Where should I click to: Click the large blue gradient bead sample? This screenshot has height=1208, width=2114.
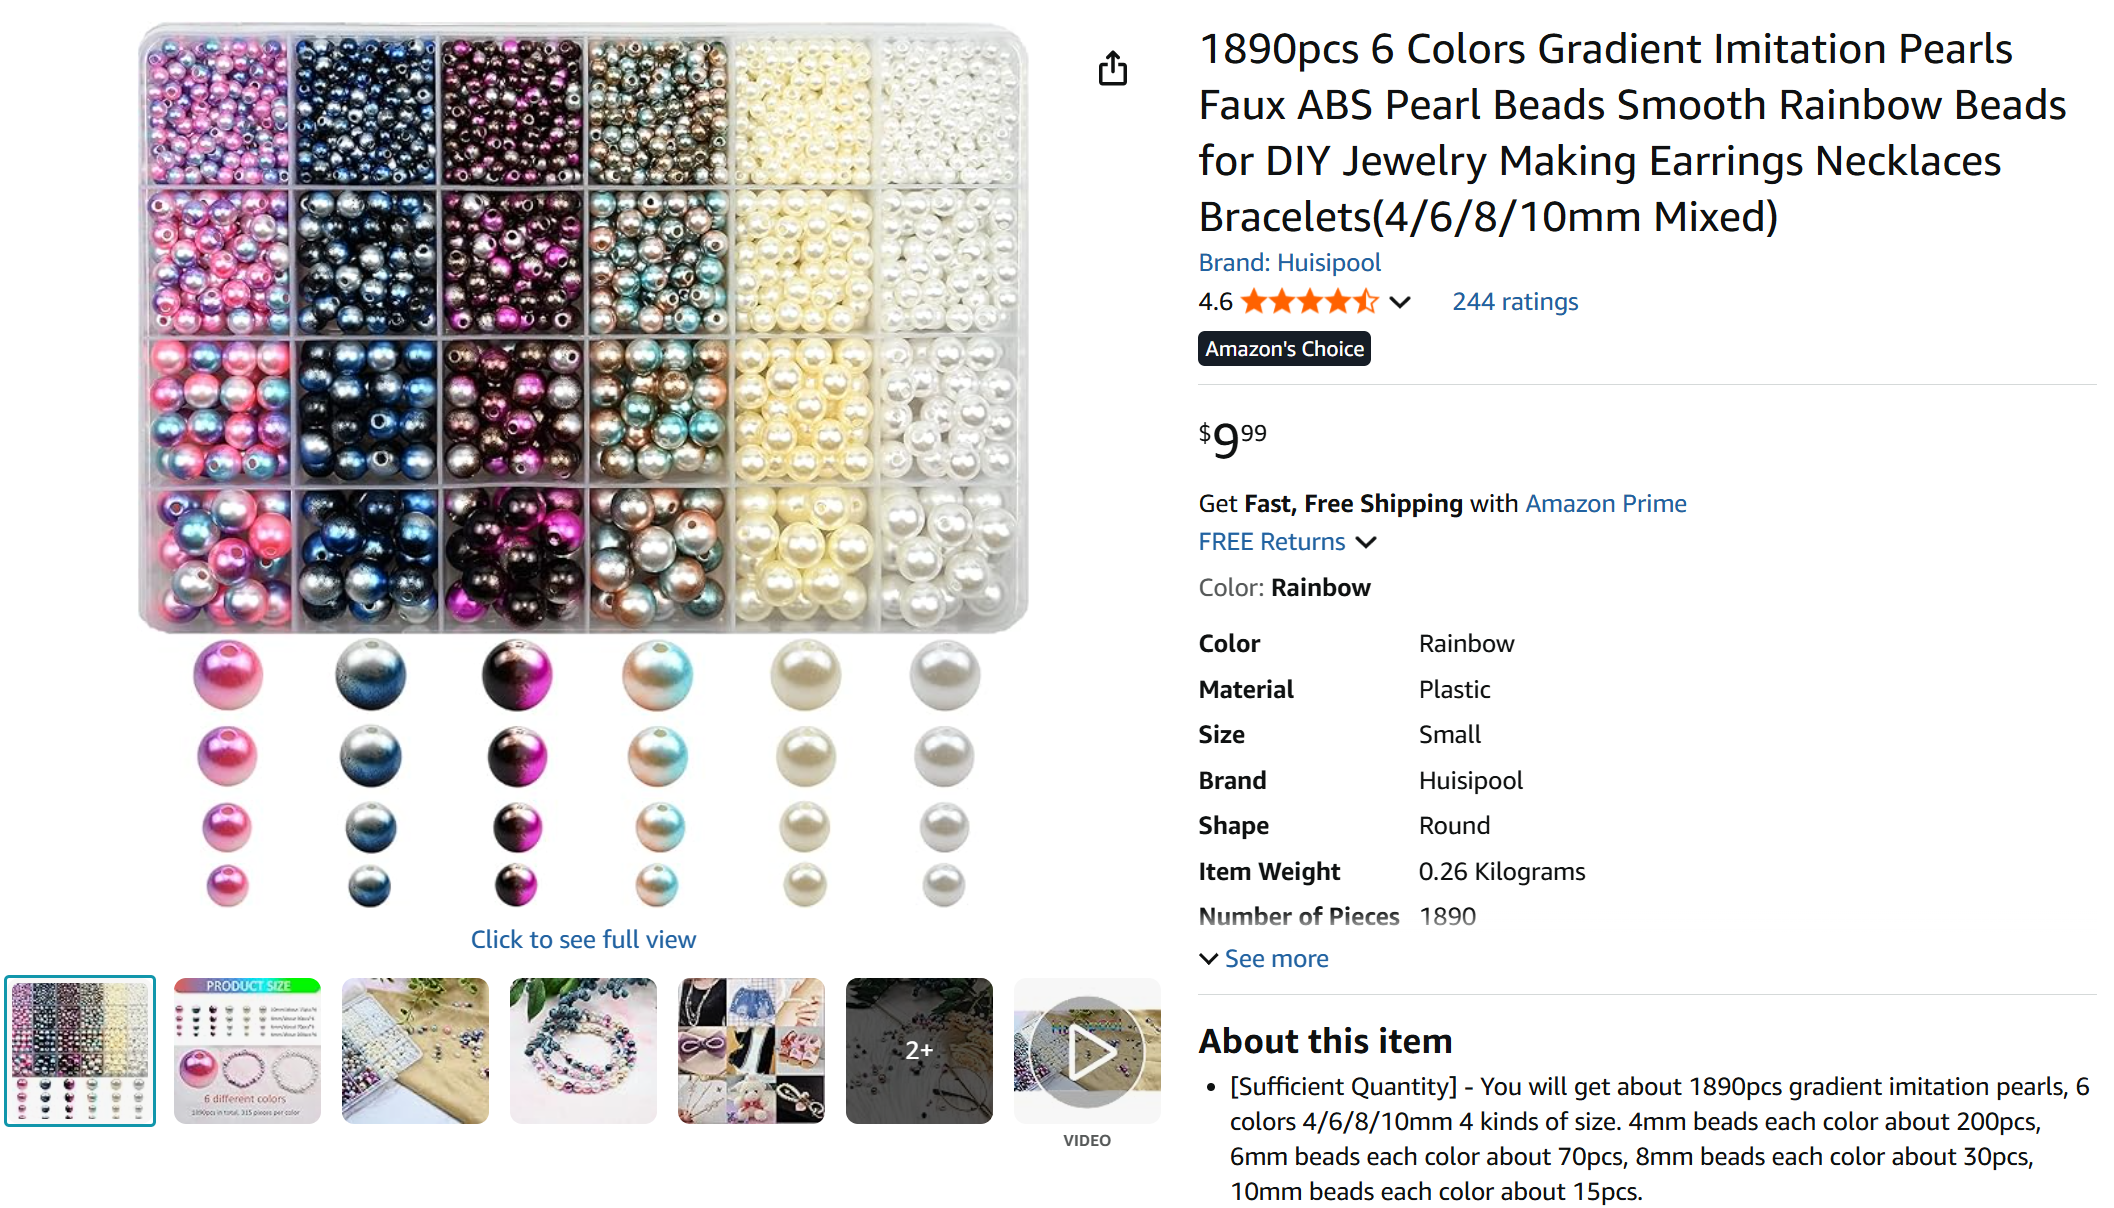click(370, 675)
